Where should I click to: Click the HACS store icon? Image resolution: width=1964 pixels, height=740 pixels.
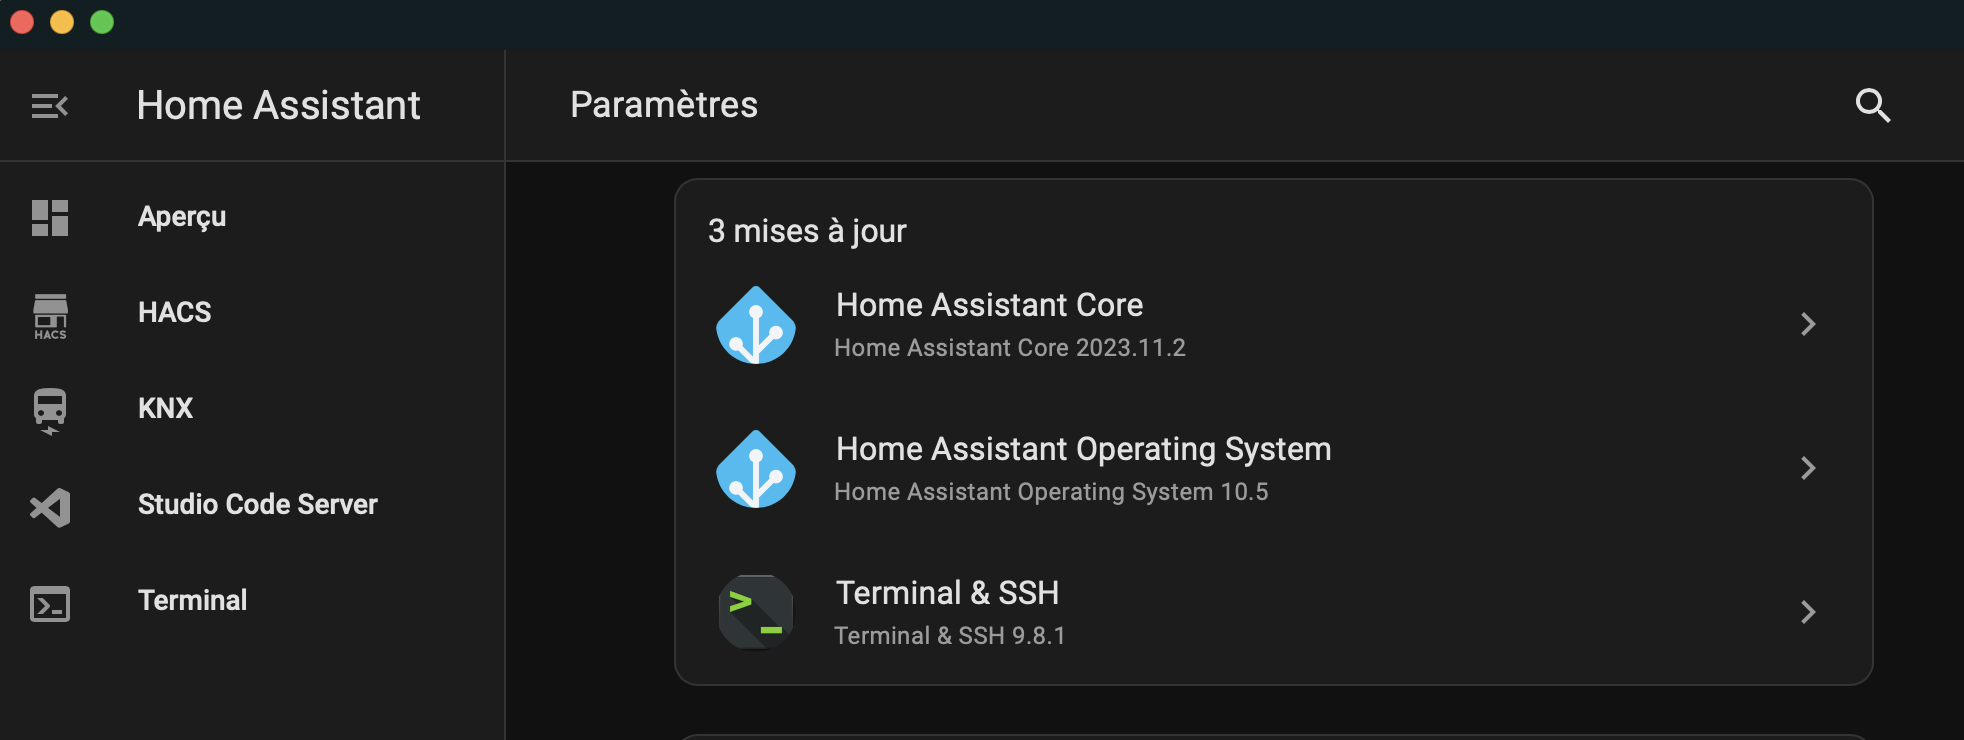pyautogui.click(x=50, y=316)
